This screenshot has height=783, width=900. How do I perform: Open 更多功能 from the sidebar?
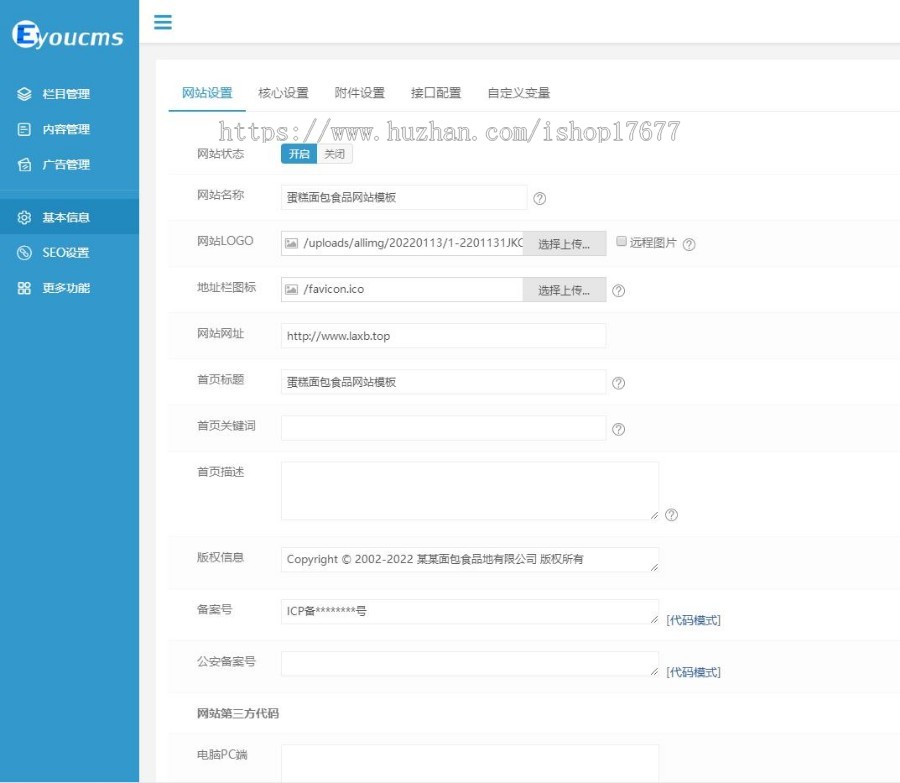click(69, 288)
